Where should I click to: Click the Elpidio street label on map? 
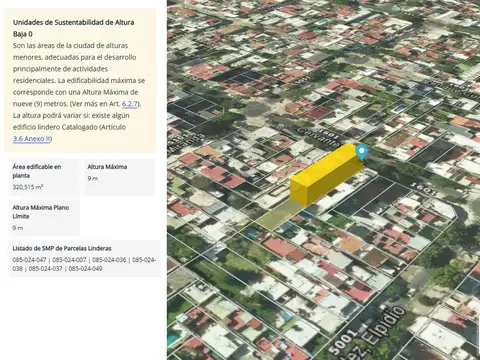[x=384, y=327]
